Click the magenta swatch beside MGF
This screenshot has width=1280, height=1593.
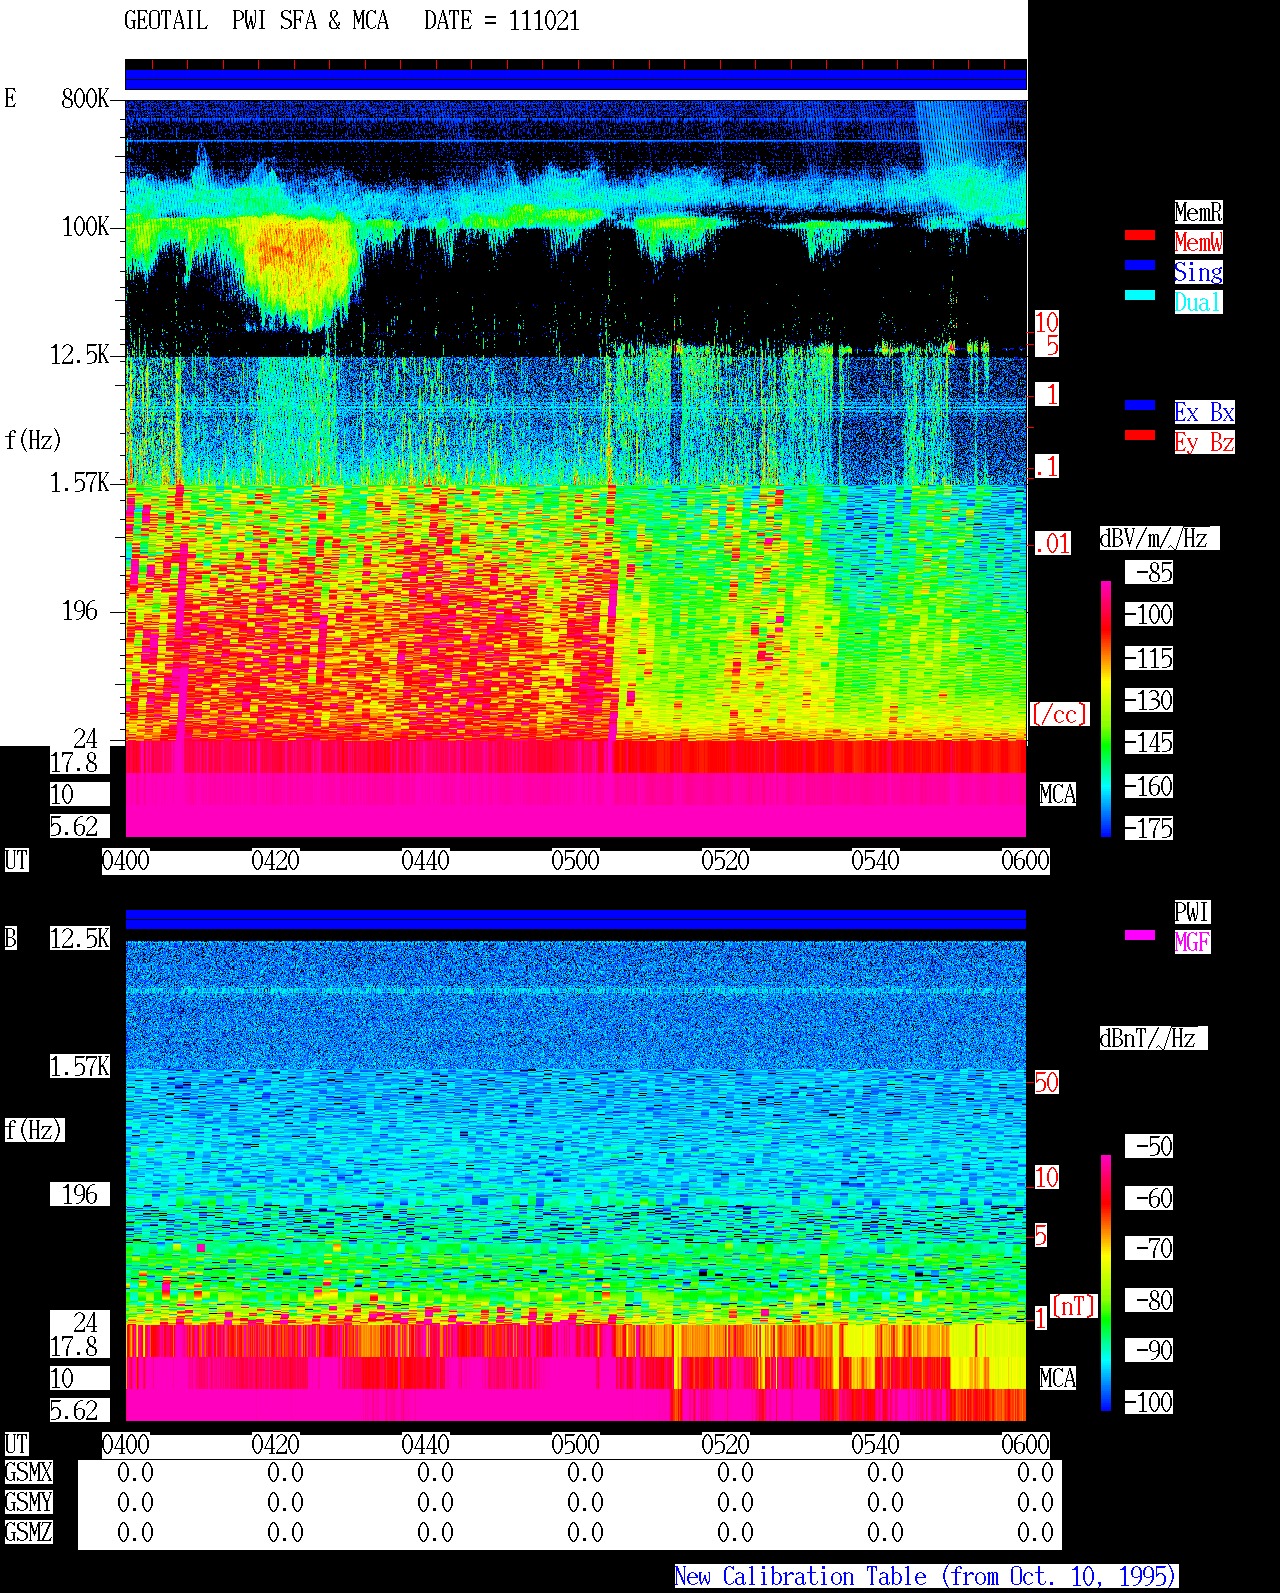(1140, 936)
